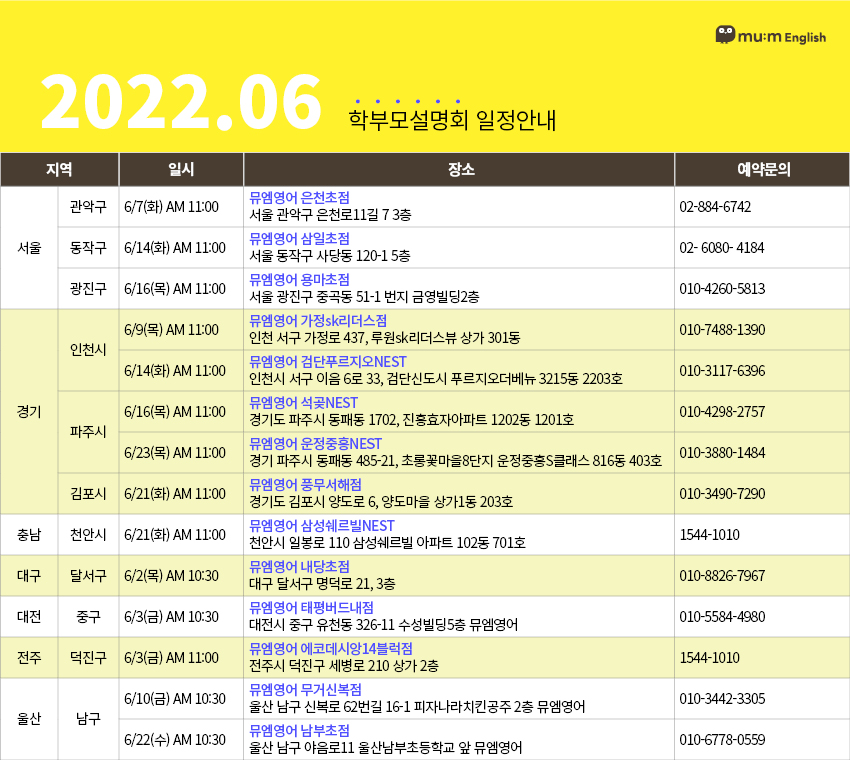Image resolution: width=850 pixels, height=760 pixels.
Task: Select the 대전 region cell
Action: [29, 617]
